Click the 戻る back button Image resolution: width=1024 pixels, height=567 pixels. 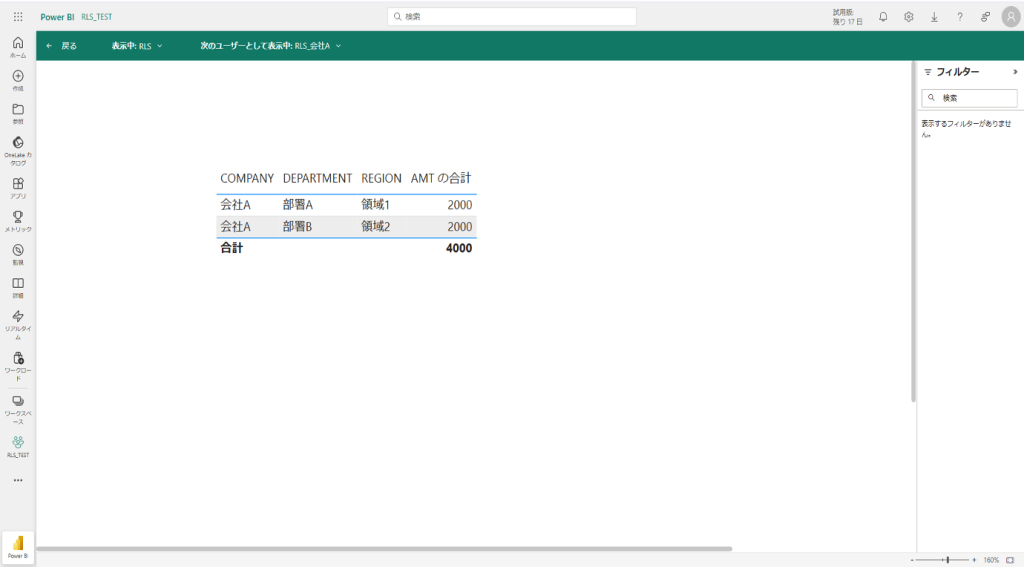61,46
